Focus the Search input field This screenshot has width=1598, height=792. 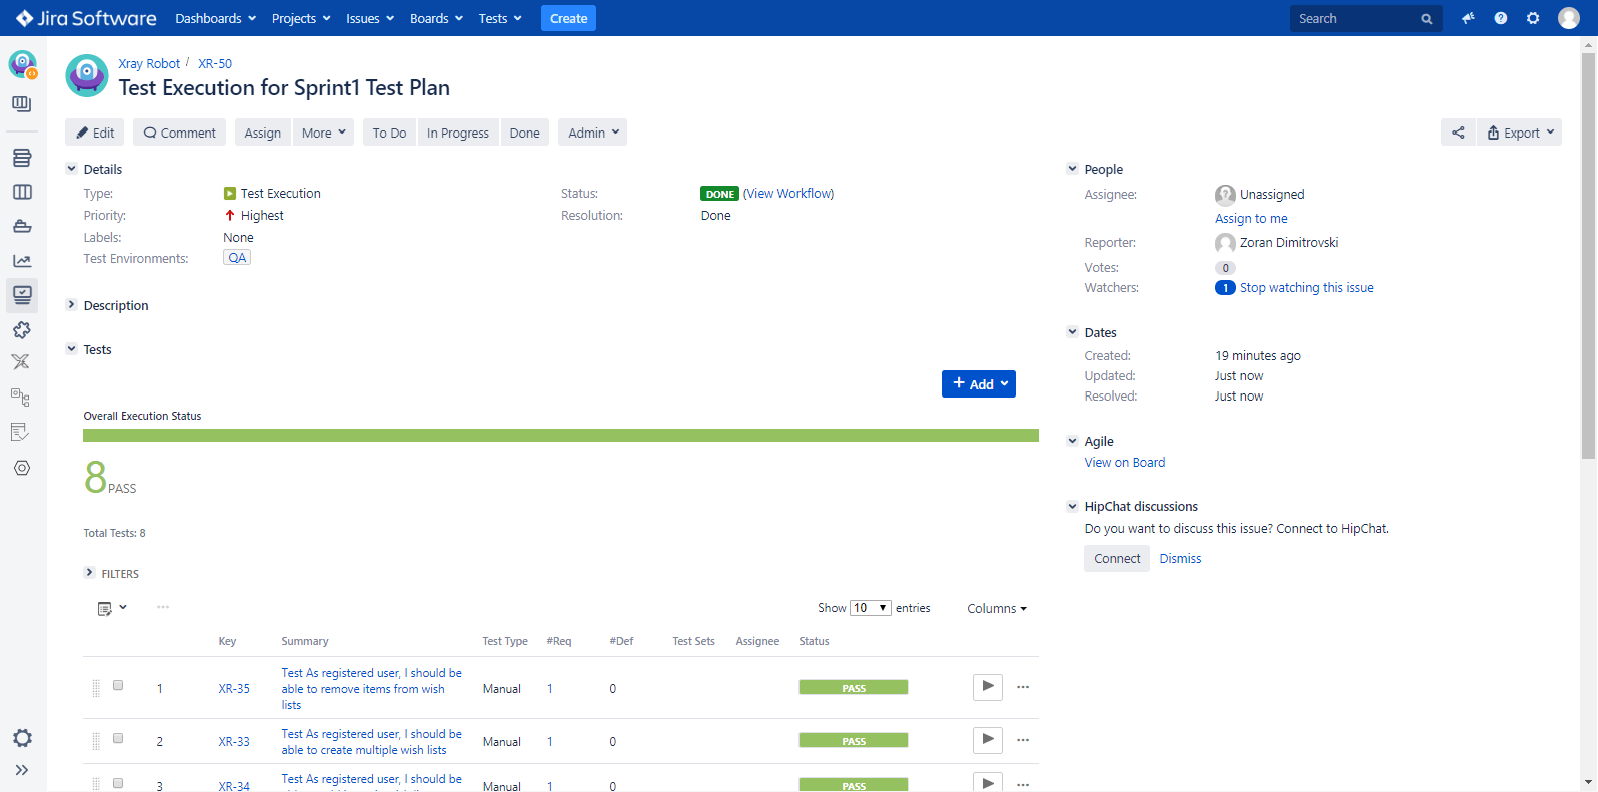(1366, 18)
